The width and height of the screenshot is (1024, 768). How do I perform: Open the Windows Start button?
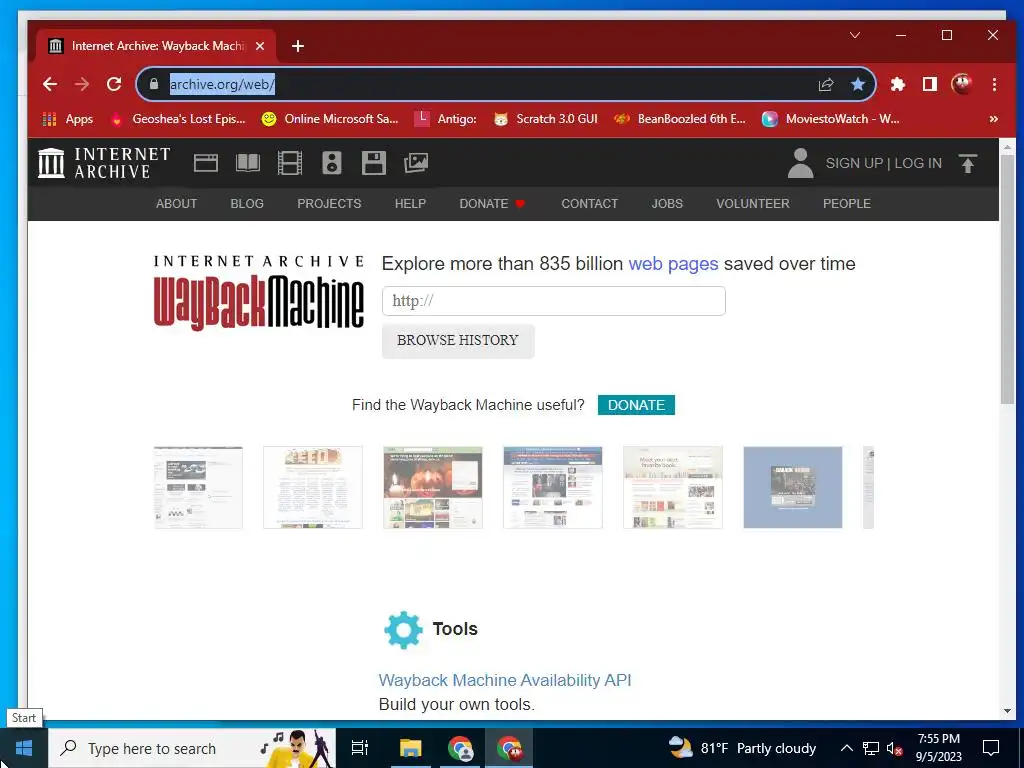[24, 748]
